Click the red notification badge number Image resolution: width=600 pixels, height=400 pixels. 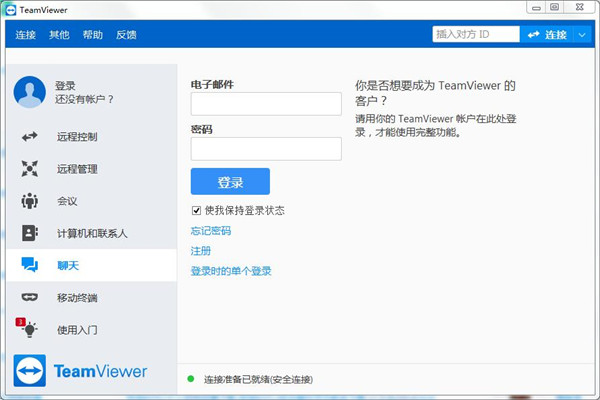[x=20, y=322]
